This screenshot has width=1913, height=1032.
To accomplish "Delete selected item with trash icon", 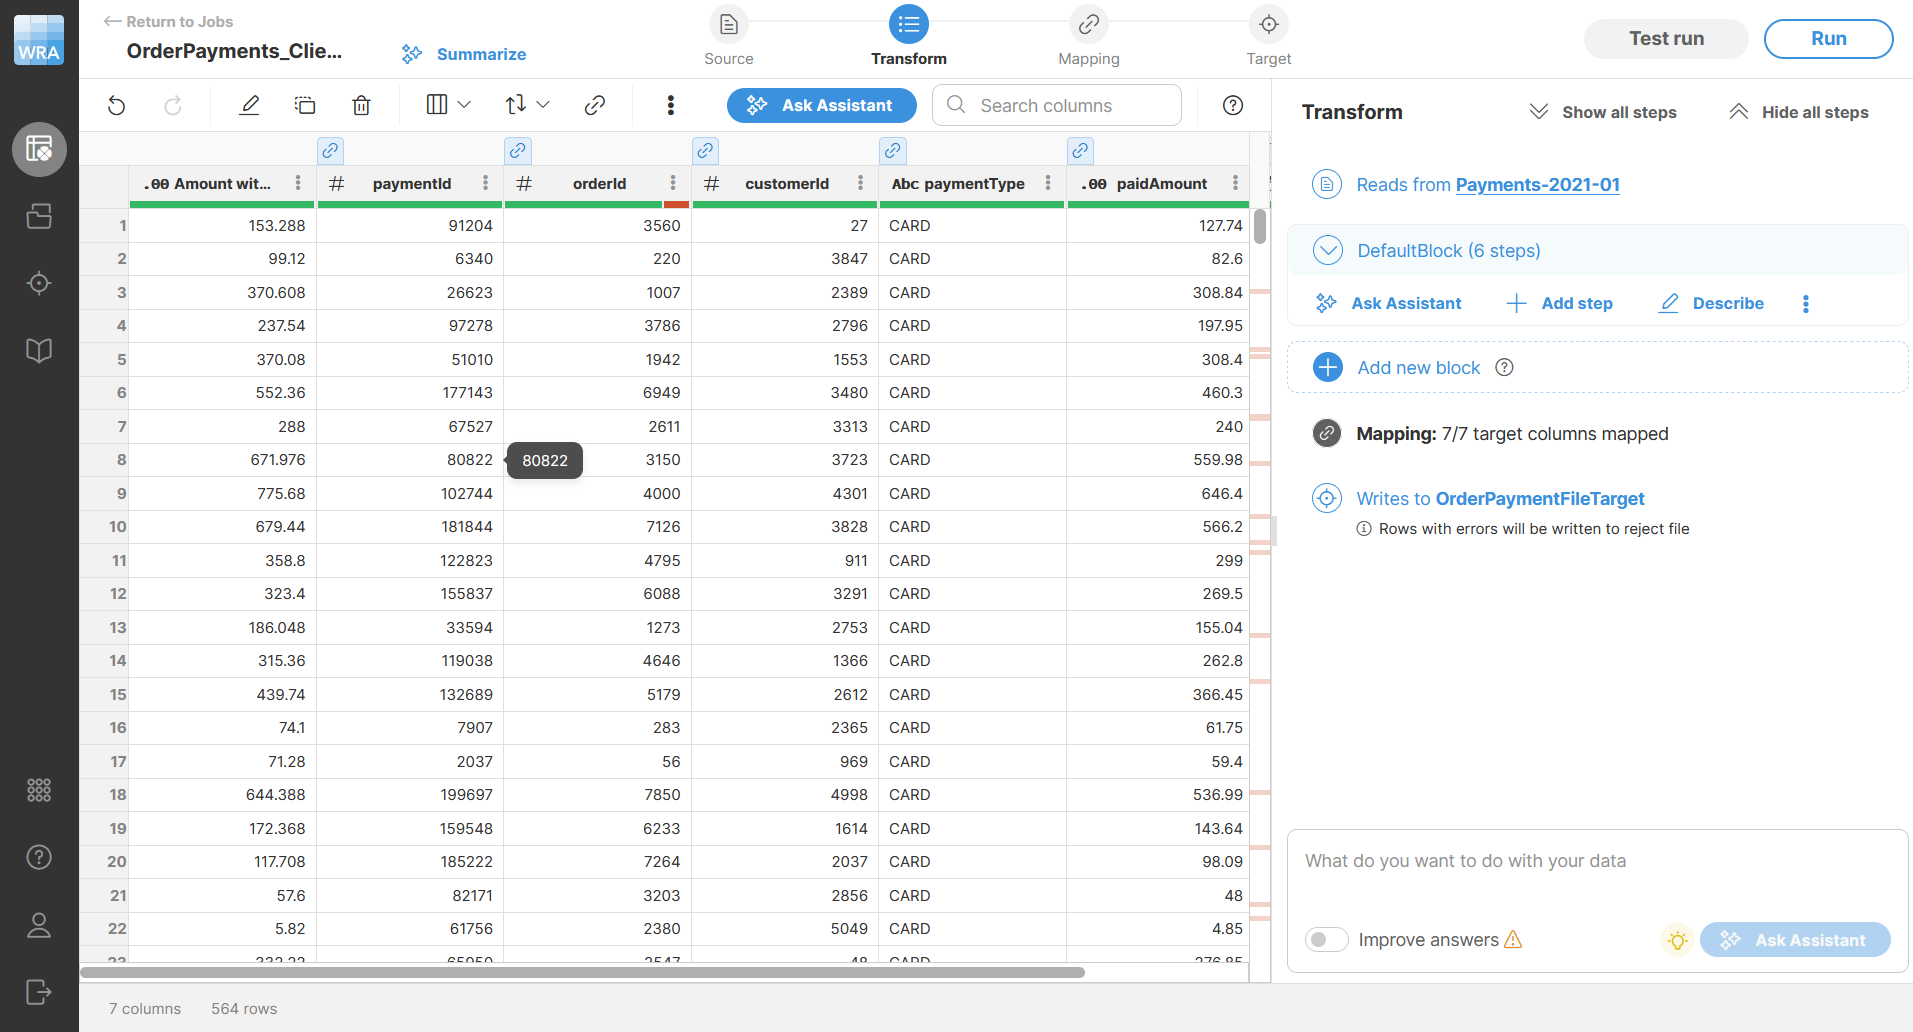I will click(x=361, y=104).
